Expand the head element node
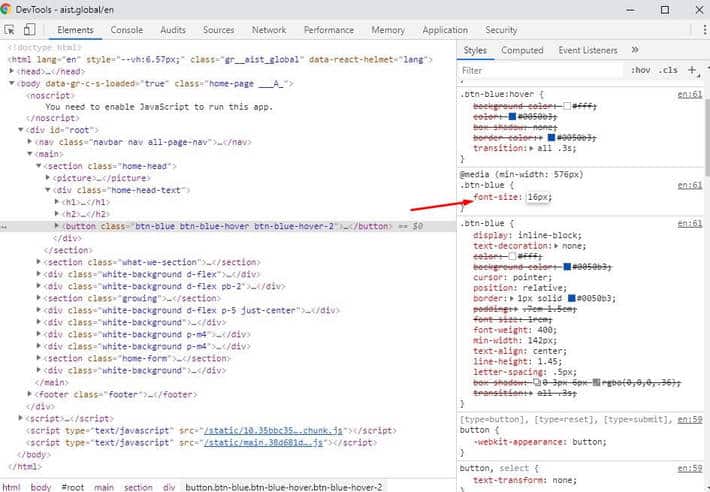The image size is (710, 492). pos(12,71)
